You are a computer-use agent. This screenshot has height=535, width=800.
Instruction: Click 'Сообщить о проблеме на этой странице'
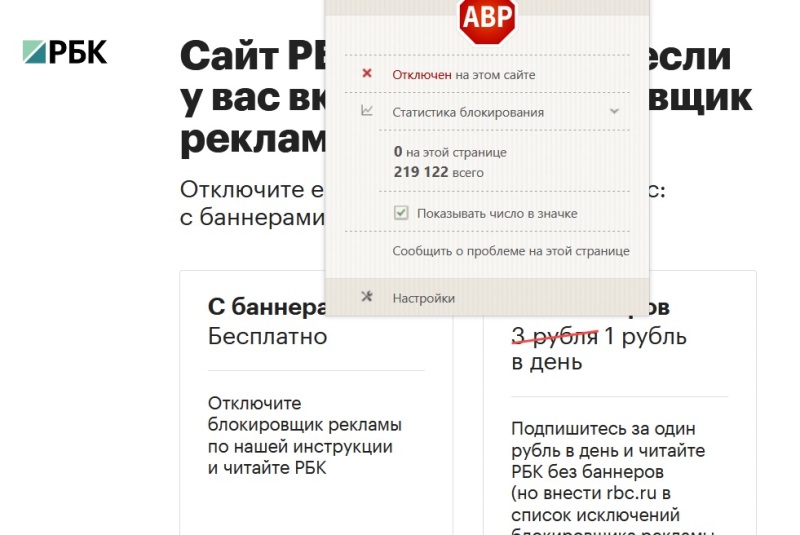[x=511, y=251]
